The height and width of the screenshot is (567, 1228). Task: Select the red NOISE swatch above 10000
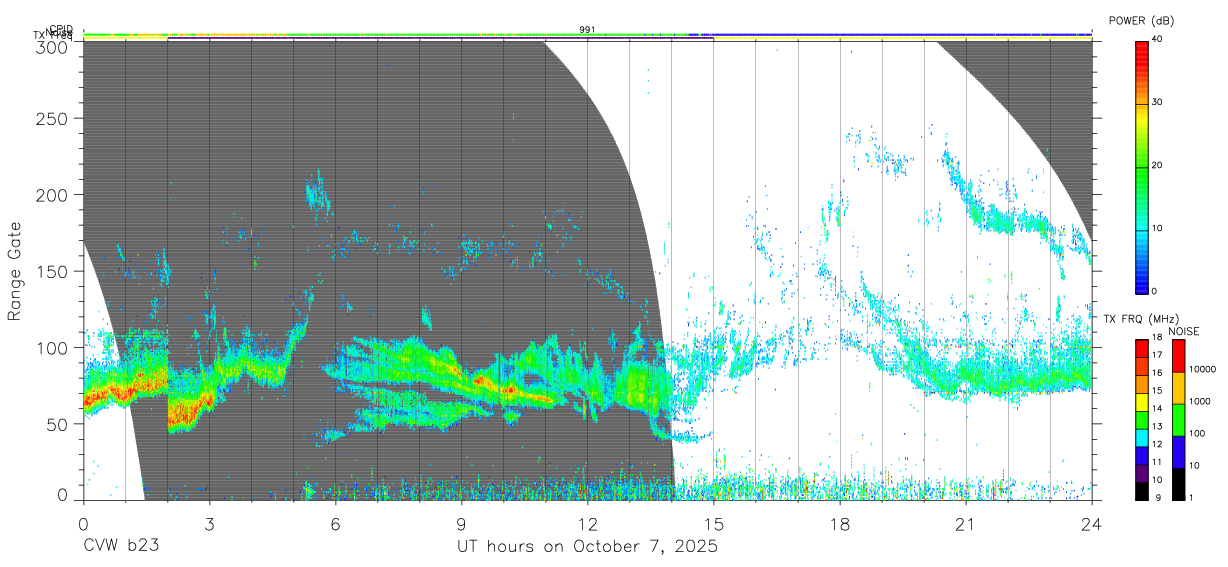1179,356
